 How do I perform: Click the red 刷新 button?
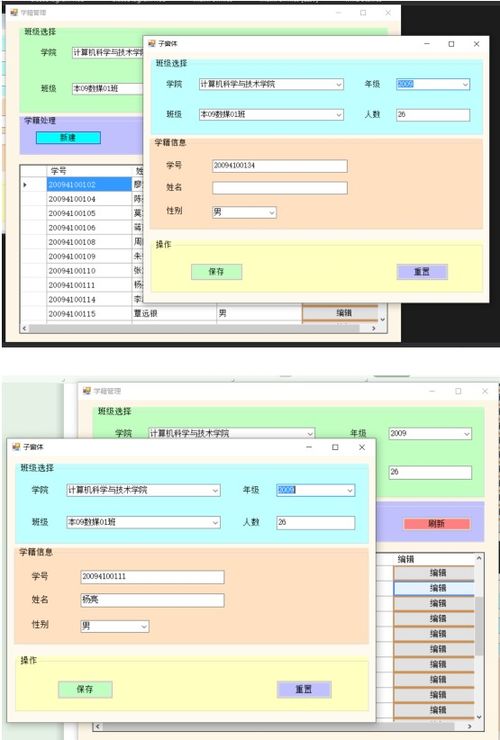437,524
